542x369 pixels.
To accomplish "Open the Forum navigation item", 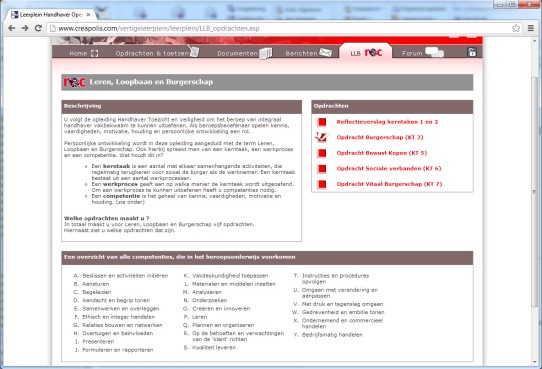I will tap(412, 53).
